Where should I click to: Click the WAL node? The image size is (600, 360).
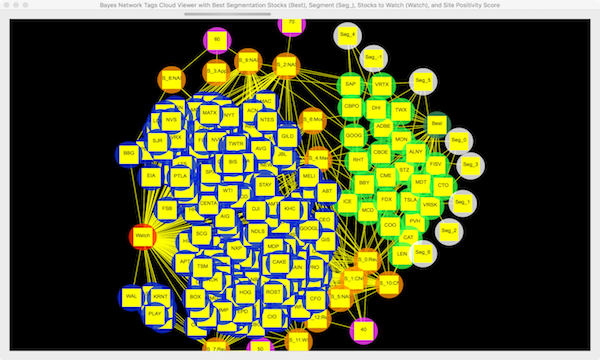(x=131, y=297)
